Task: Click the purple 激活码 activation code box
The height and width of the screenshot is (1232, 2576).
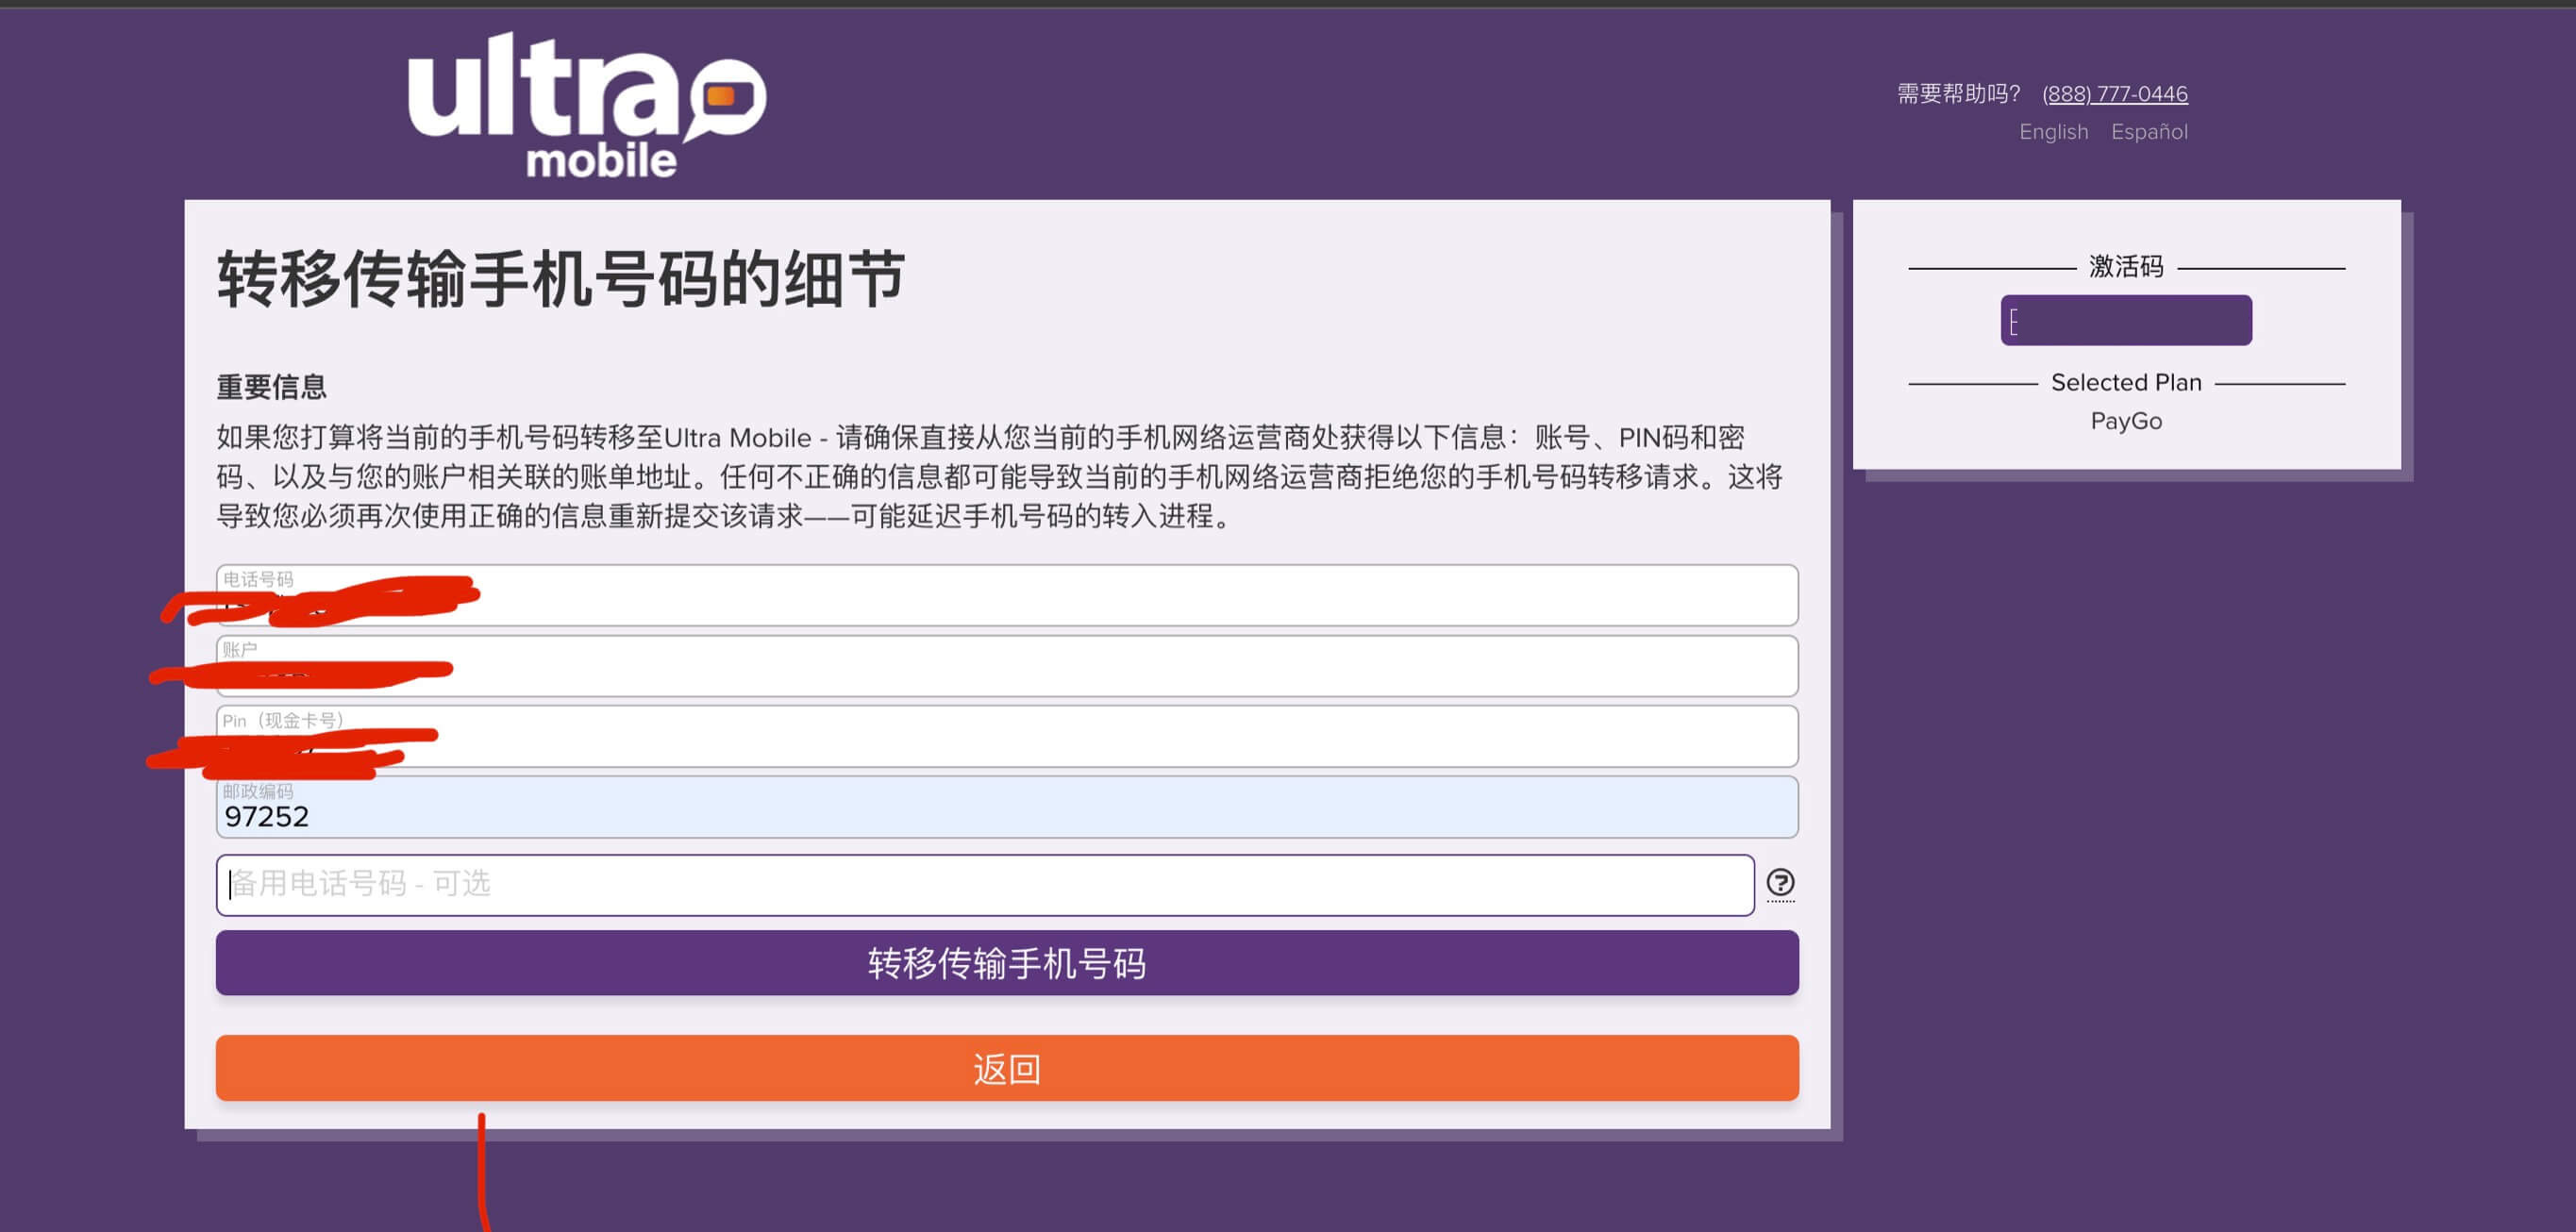Action: coord(2126,320)
